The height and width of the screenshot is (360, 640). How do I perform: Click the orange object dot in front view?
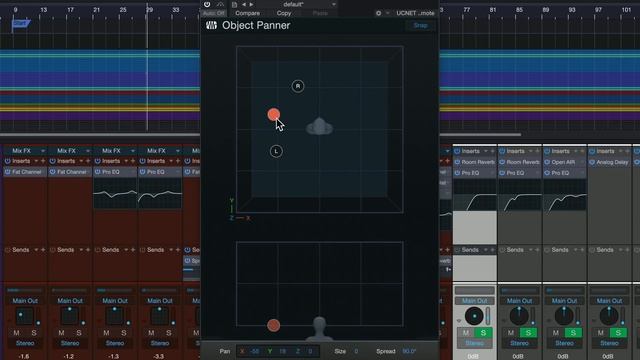pos(273,325)
